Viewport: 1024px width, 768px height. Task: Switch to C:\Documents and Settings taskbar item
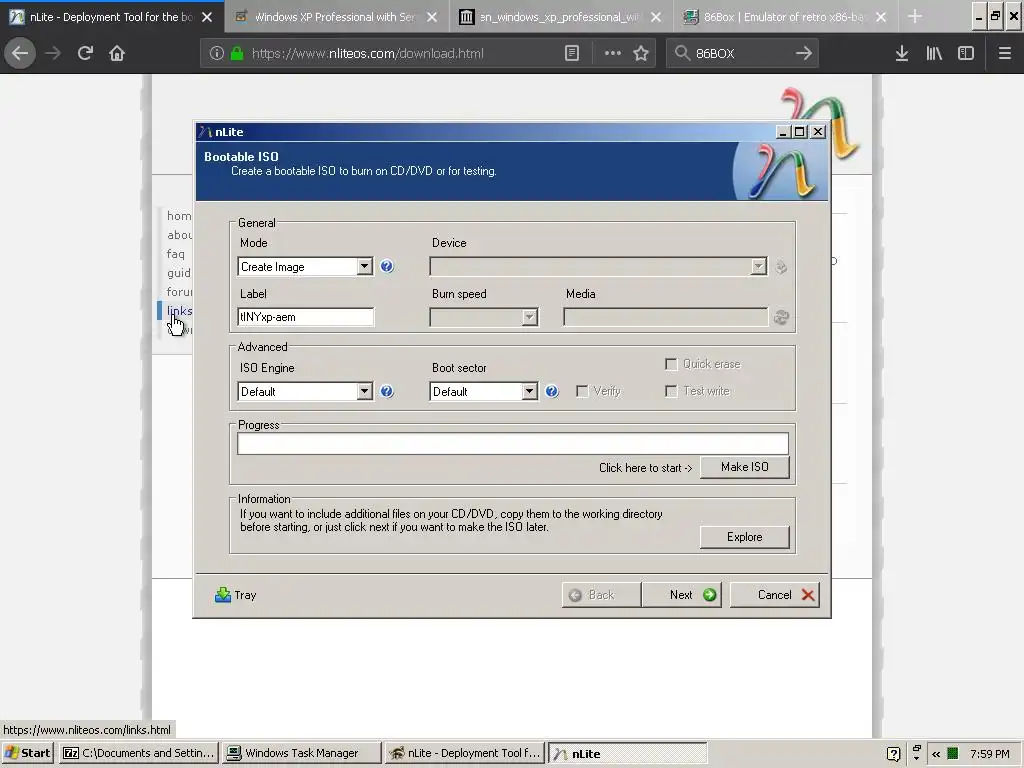point(138,753)
